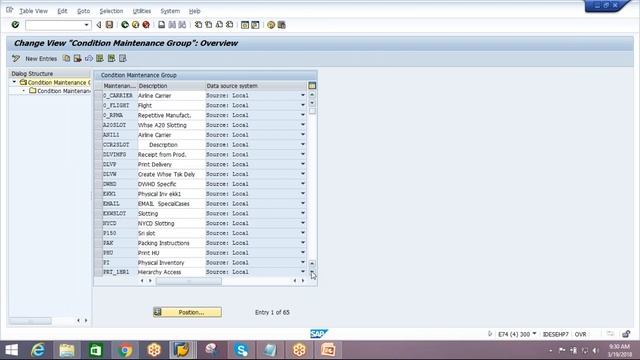The width and height of the screenshot is (640, 360).
Task: Open the Utilities menu
Action: 142,11
